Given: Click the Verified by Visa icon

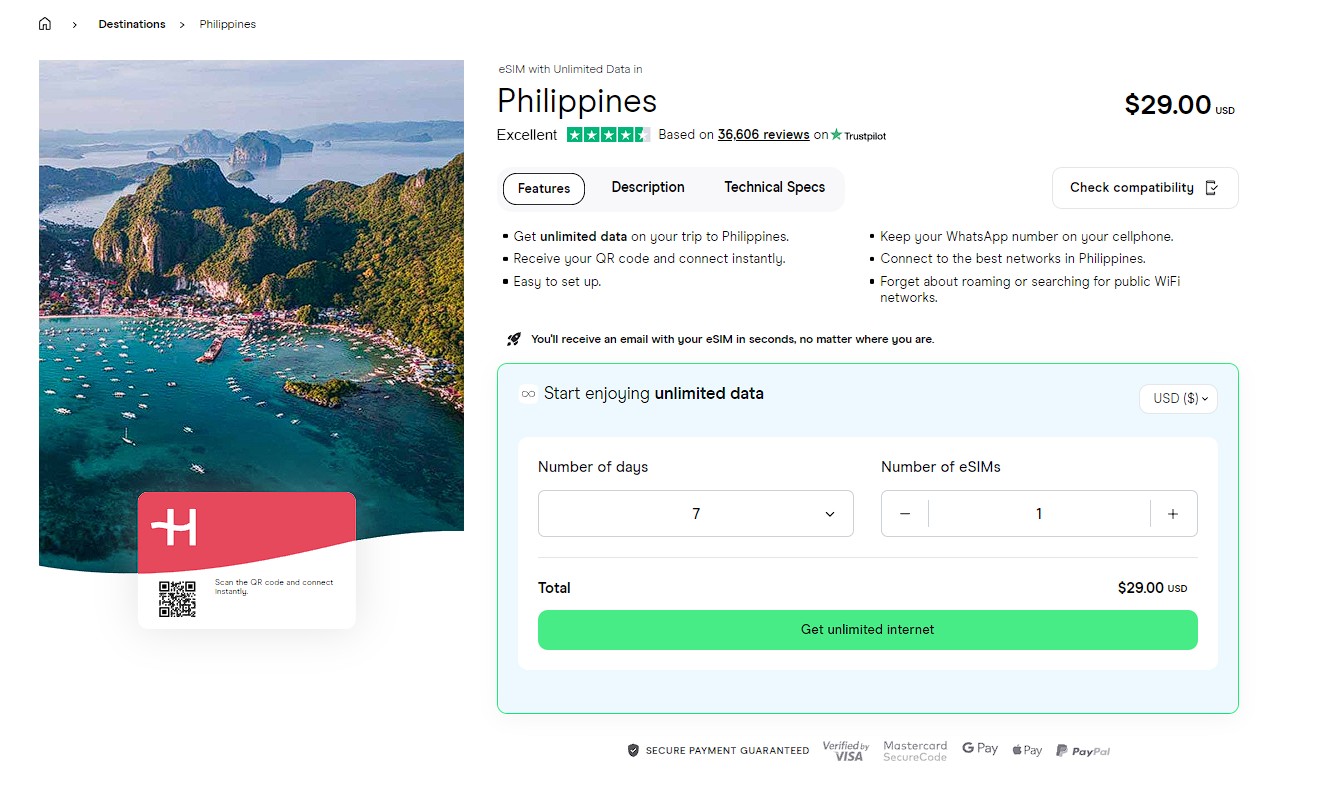Looking at the screenshot, I should click(x=846, y=749).
